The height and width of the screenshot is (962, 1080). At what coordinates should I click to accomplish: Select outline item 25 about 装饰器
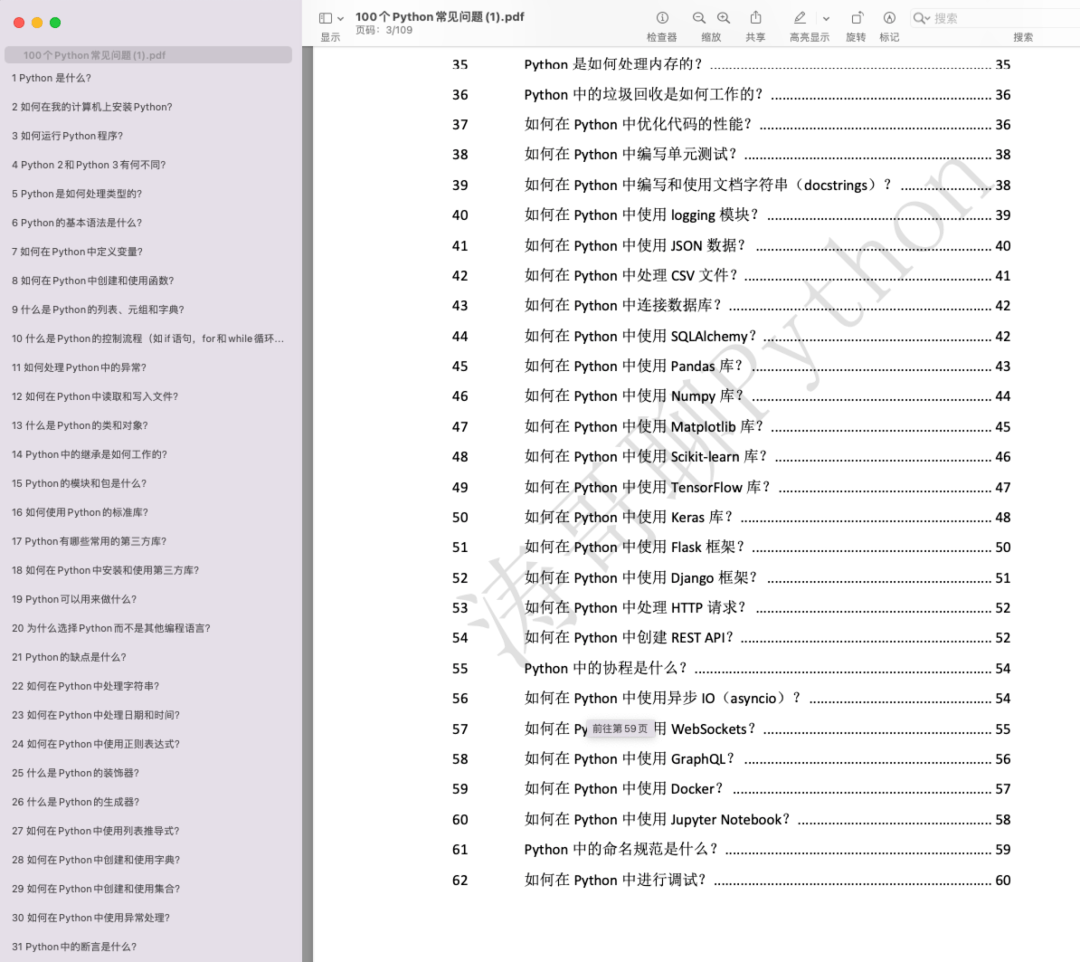pyautogui.click(x=76, y=773)
